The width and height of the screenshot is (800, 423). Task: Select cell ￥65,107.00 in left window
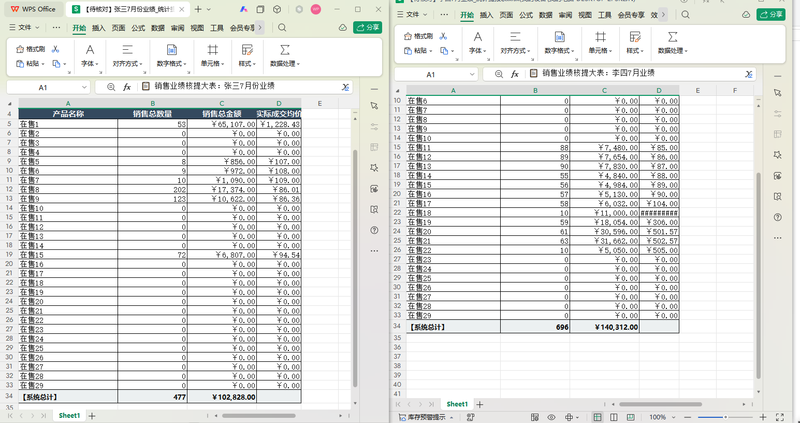(222, 124)
